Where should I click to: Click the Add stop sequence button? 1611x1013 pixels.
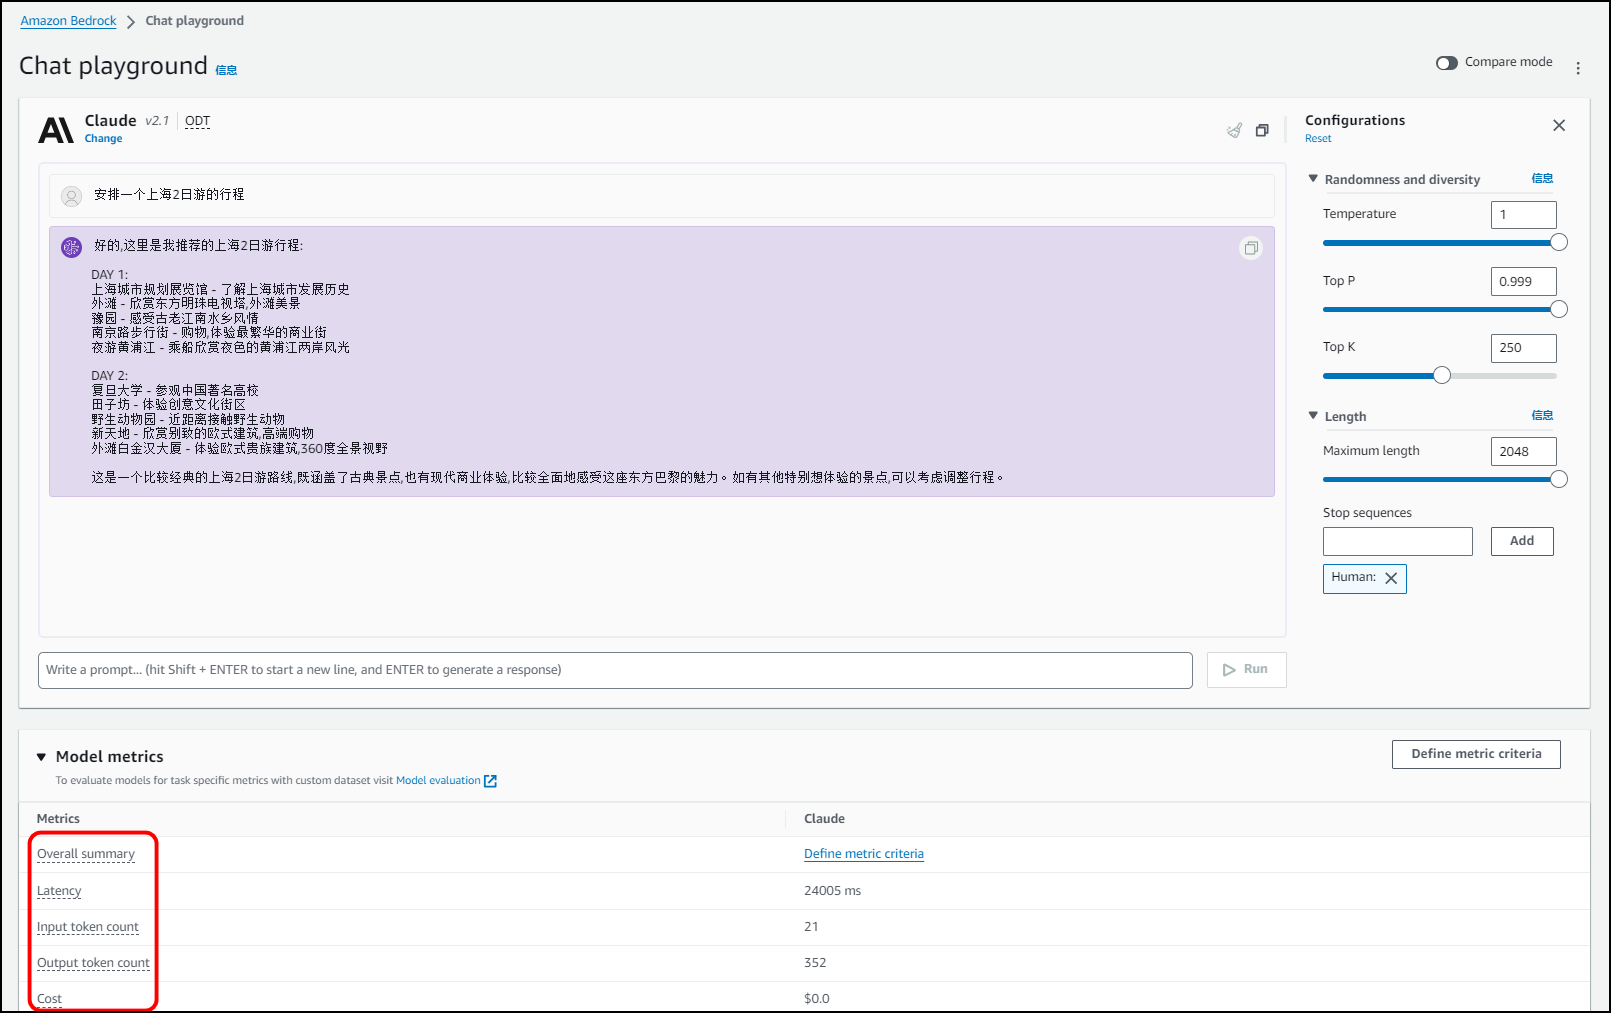1522,541
